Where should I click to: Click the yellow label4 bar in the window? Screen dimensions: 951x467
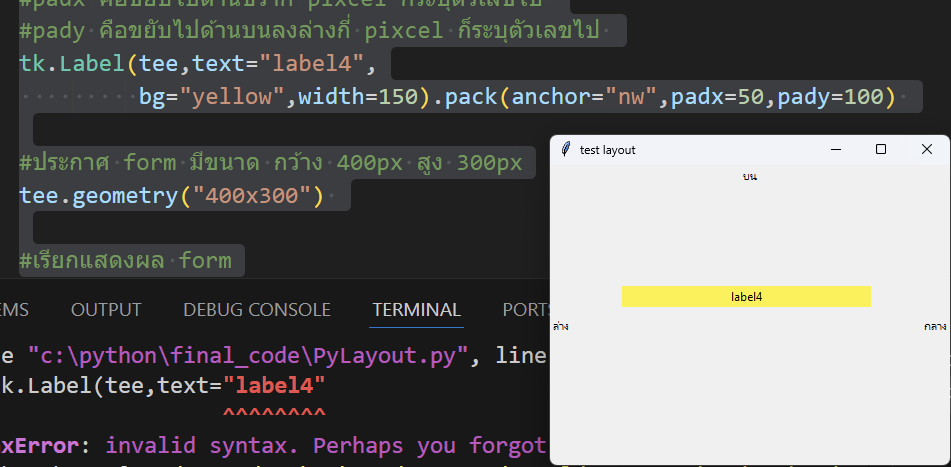pos(746,297)
